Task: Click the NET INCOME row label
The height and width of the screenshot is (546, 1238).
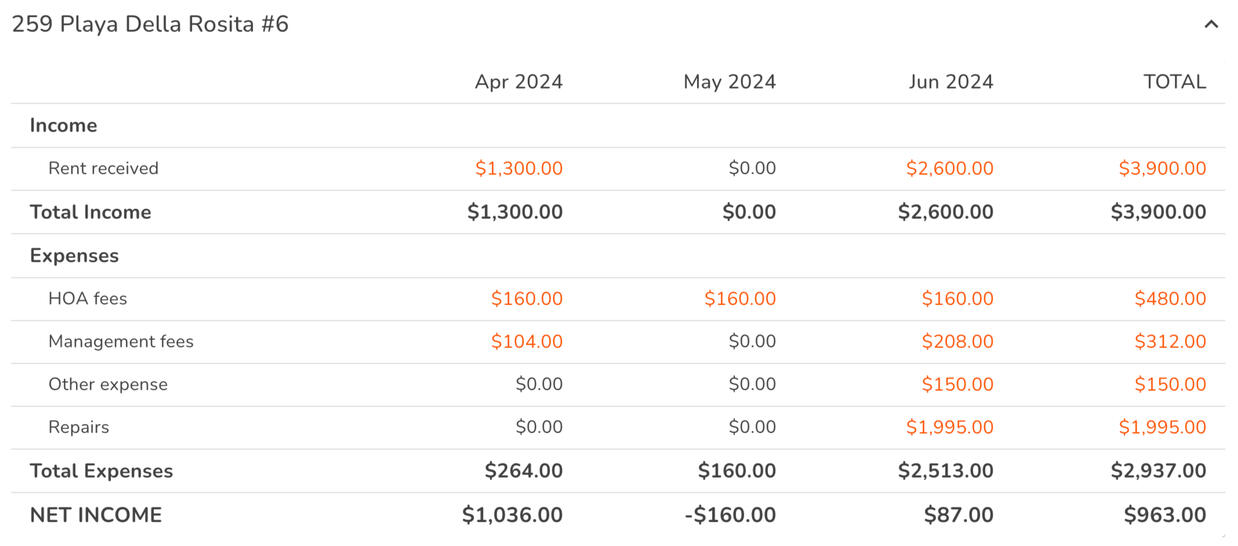Action: 96,515
